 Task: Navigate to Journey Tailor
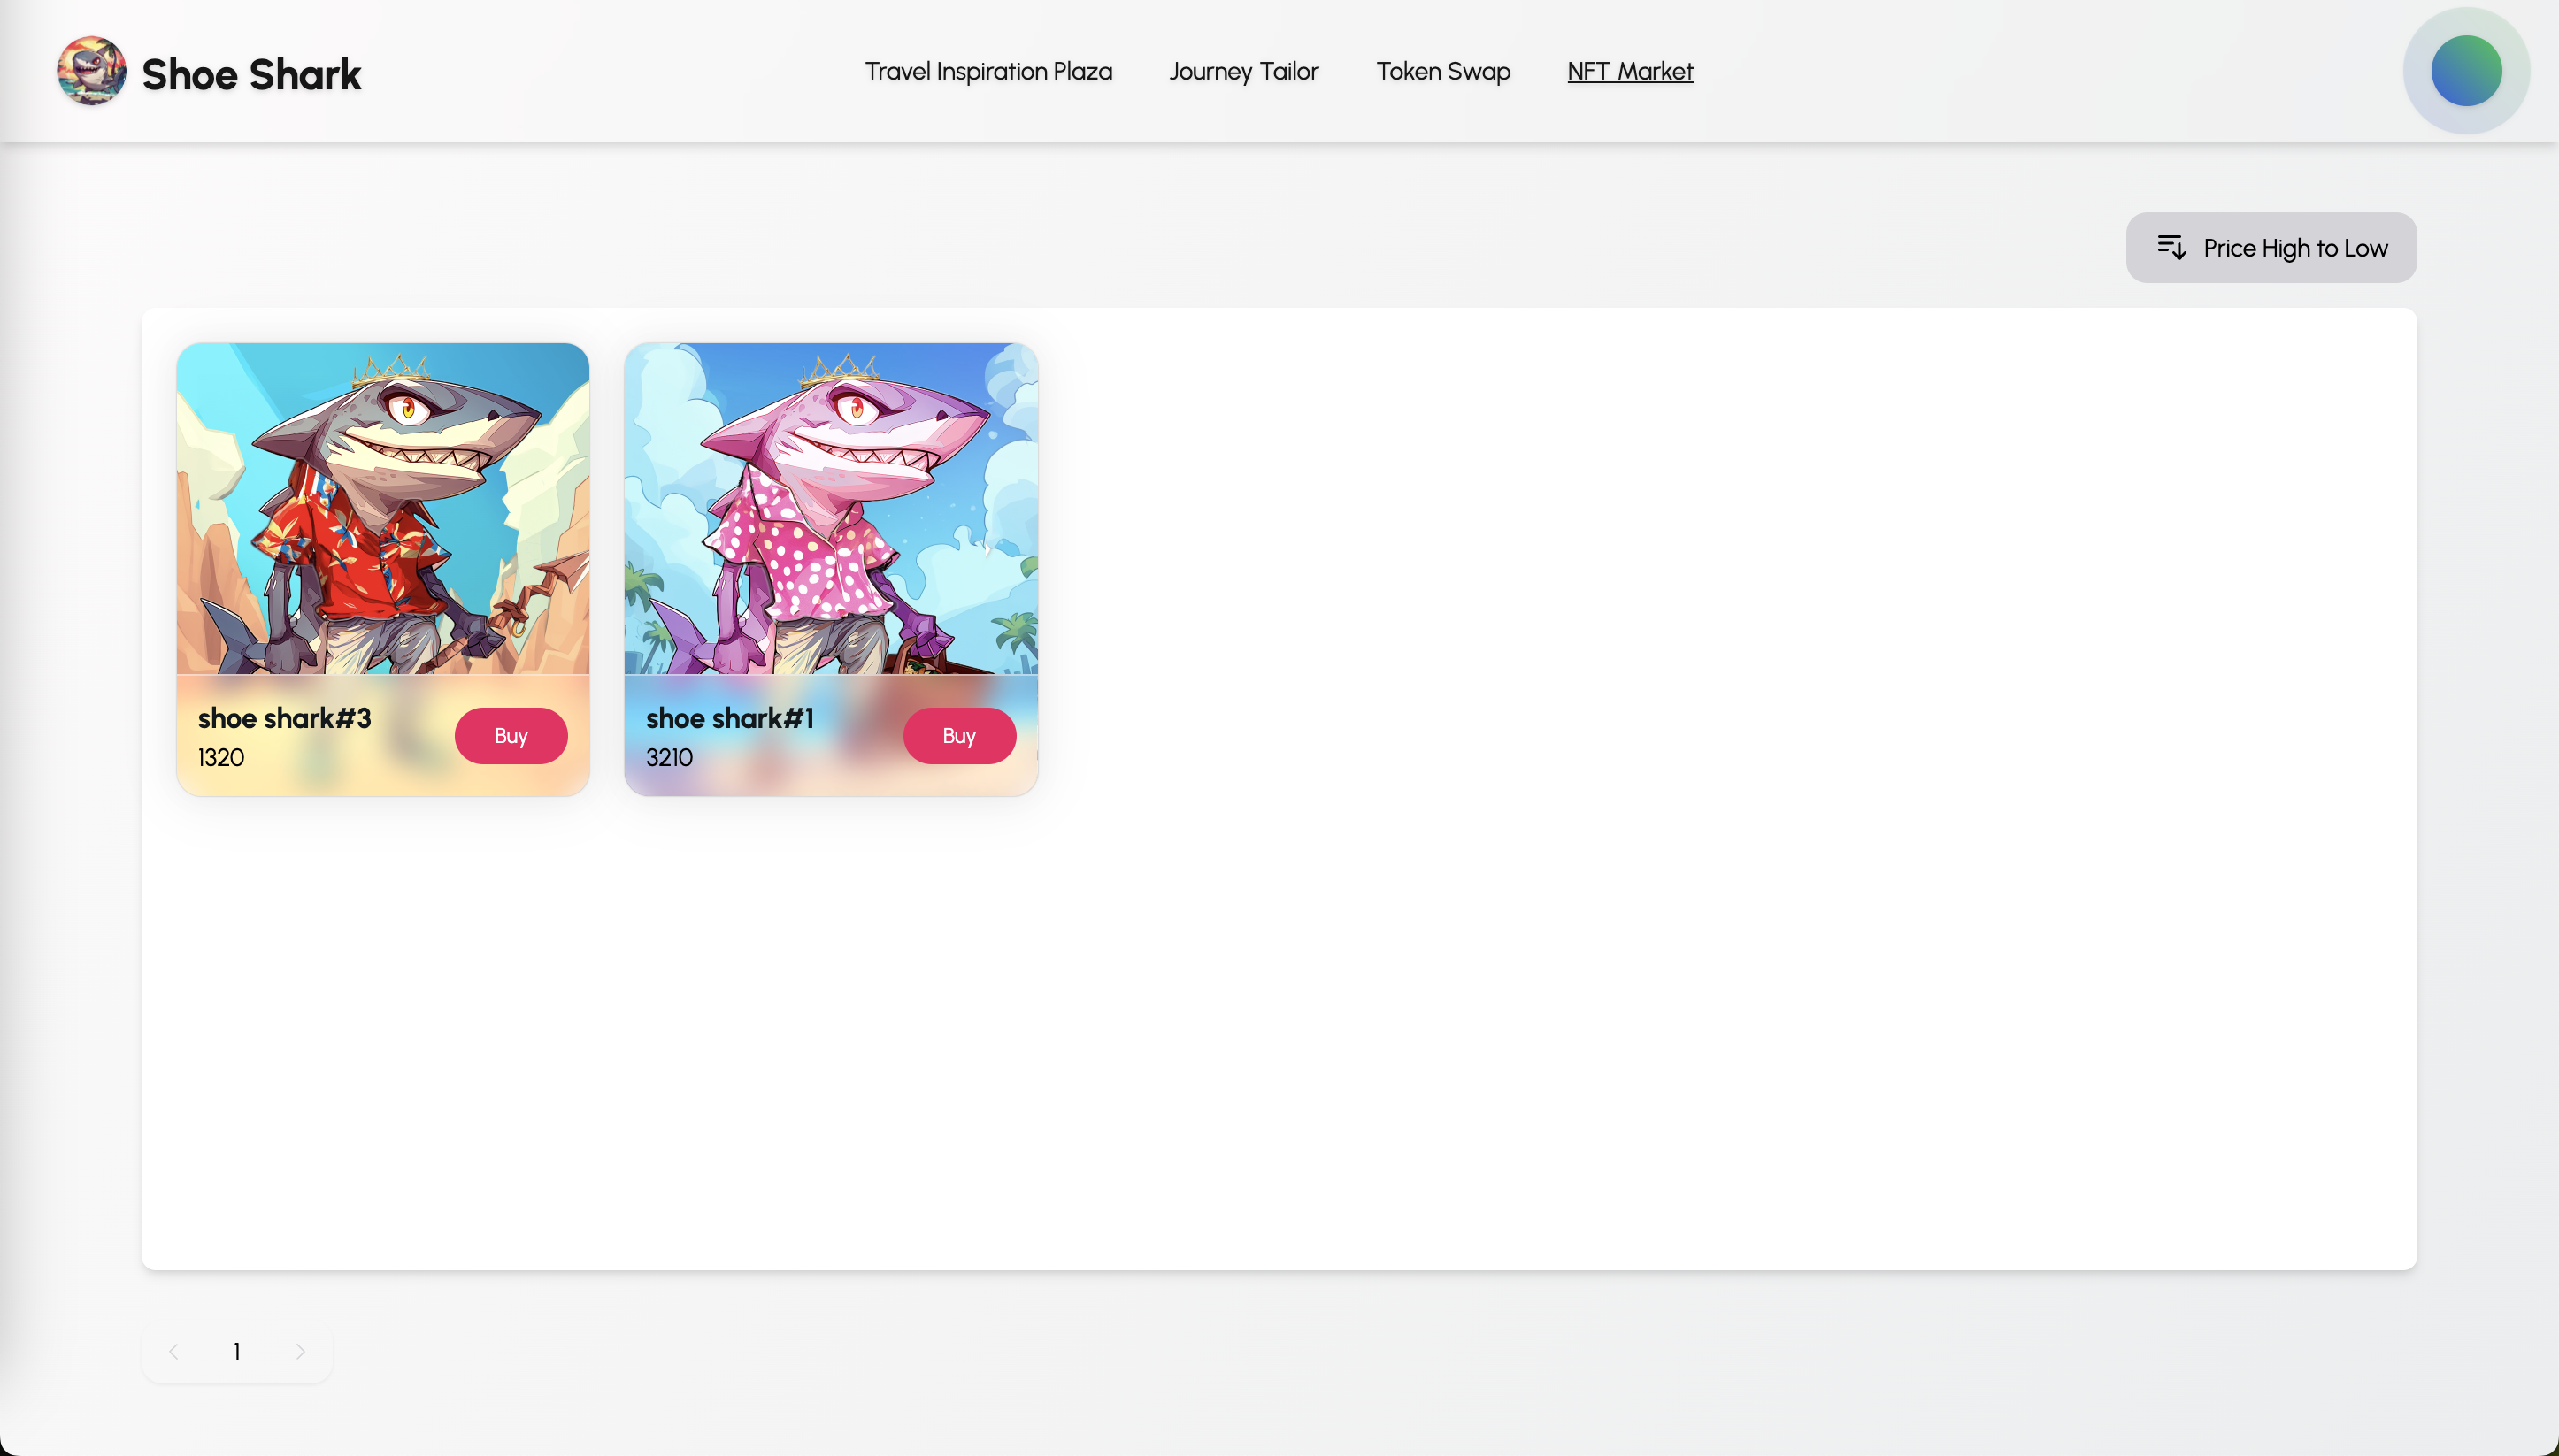pos(1243,71)
